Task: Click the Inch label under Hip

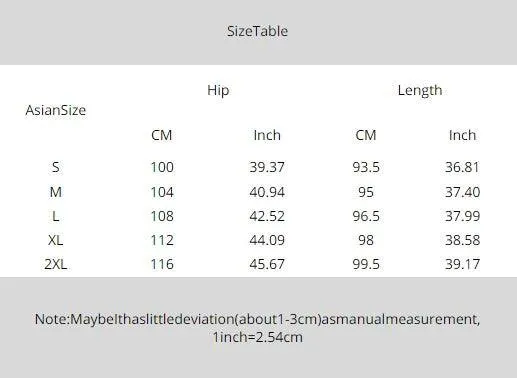Action: tap(267, 135)
